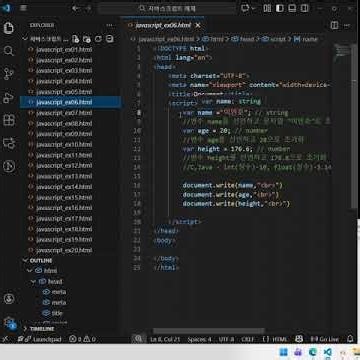Collapse the project folder in Explorer

click(25, 39)
